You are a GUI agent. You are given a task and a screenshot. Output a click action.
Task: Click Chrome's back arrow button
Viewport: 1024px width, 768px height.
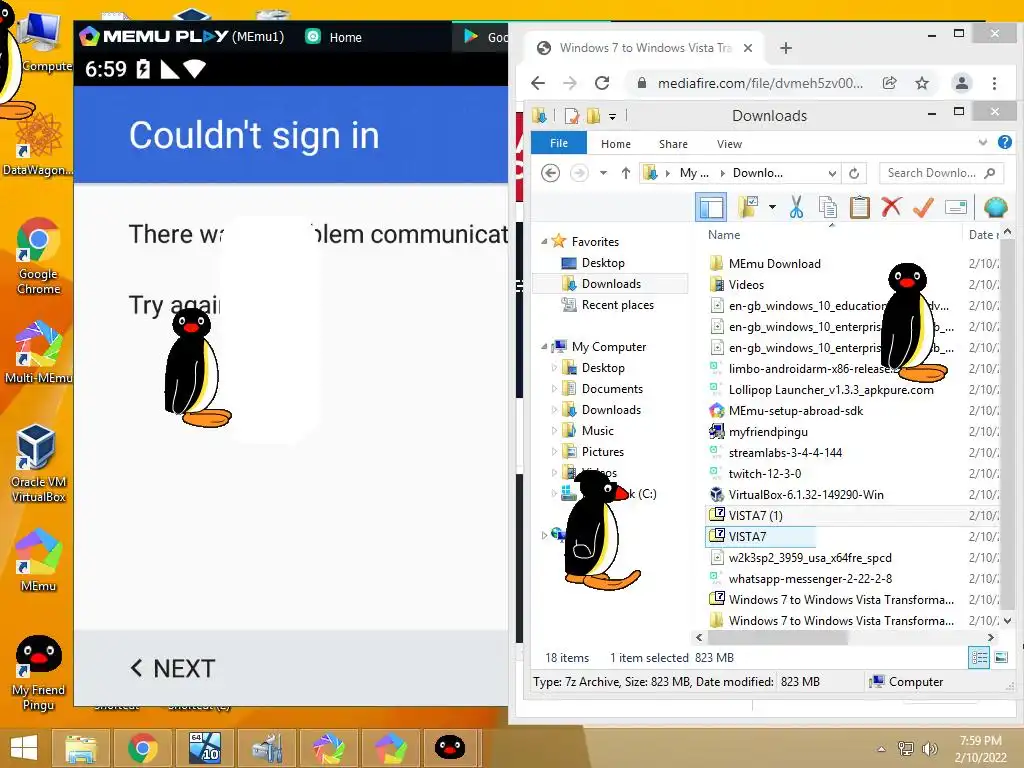pos(538,83)
